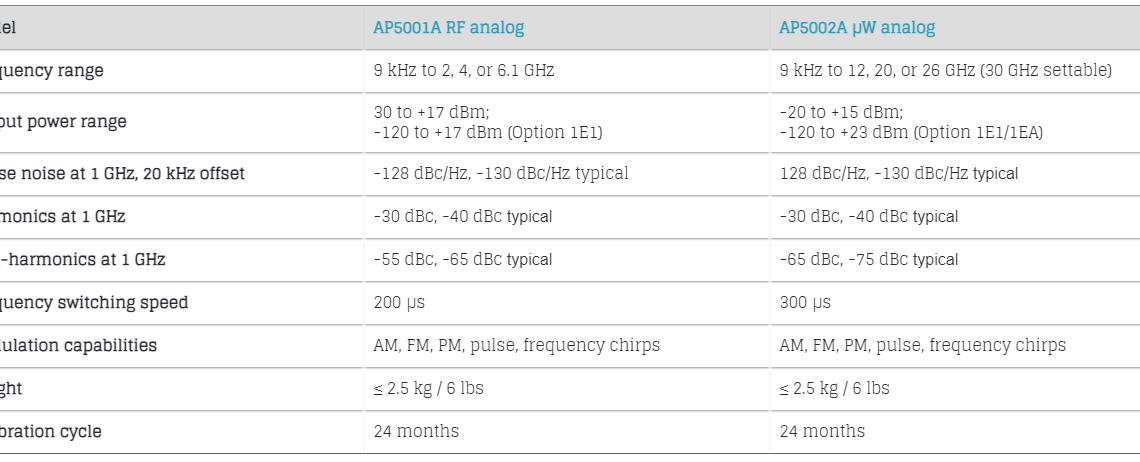This screenshot has width=1140, height=462.
Task: Select the 300 µs switching speed value
Action: 805,302
